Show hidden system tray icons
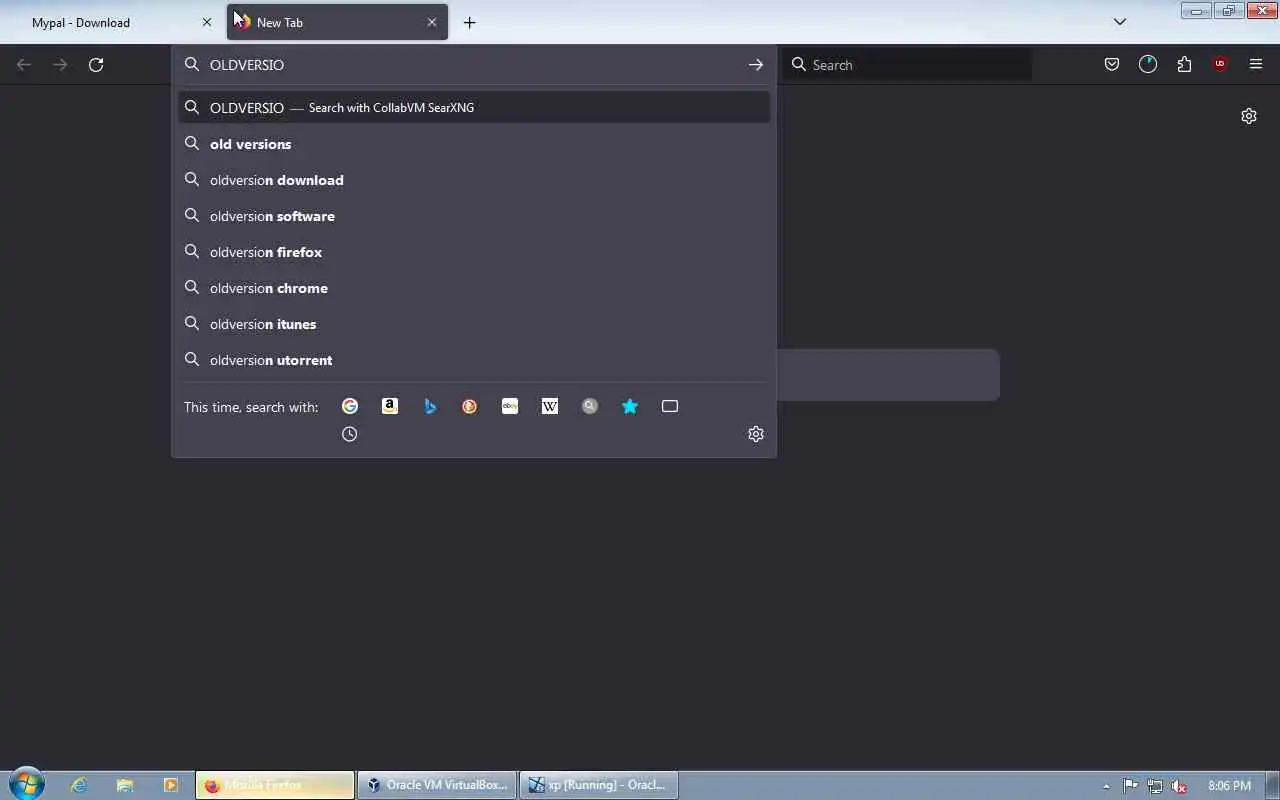The width and height of the screenshot is (1280, 800). coord(1106,786)
